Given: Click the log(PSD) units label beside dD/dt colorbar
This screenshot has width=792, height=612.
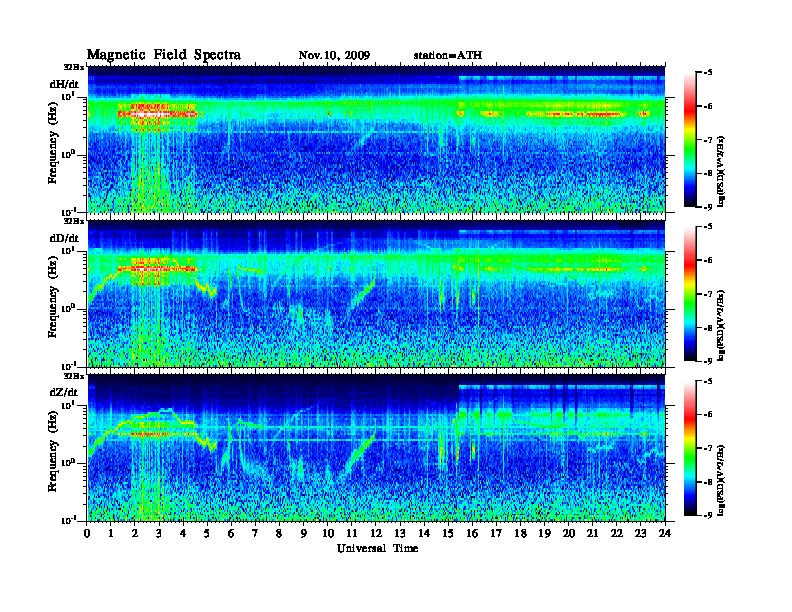Looking at the screenshot, I should click(x=721, y=326).
